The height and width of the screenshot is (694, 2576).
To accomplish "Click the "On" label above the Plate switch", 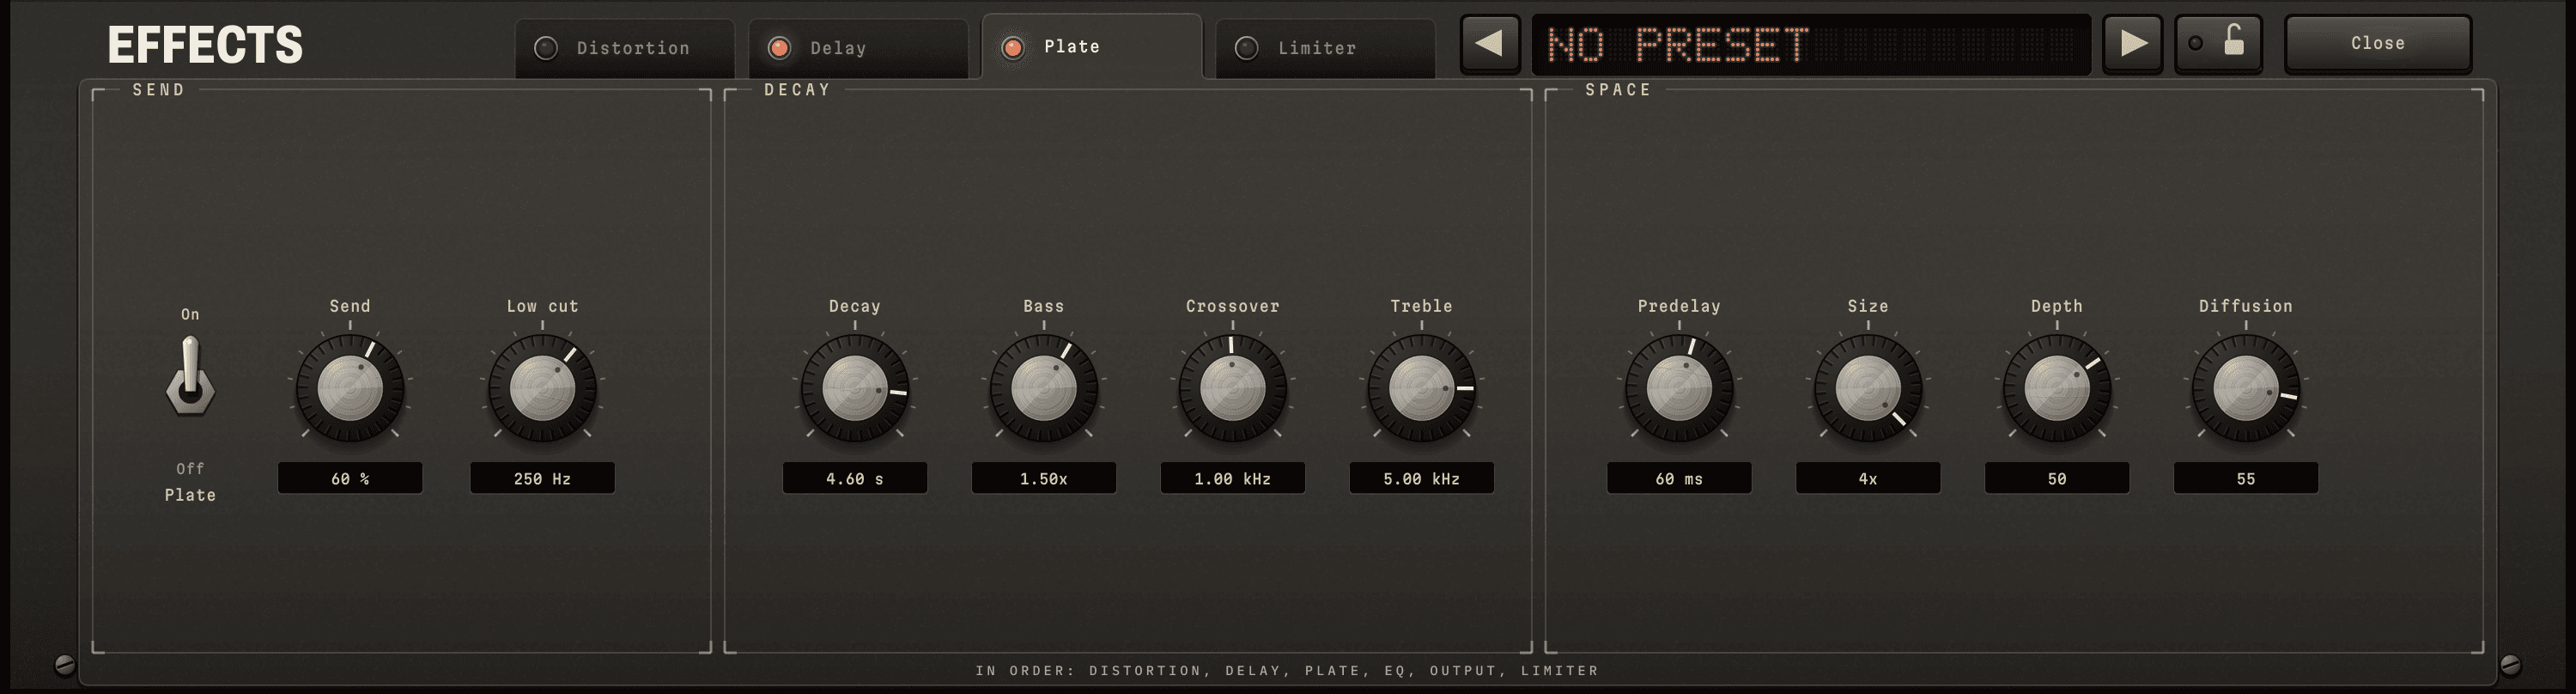I will [x=190, y=314].
